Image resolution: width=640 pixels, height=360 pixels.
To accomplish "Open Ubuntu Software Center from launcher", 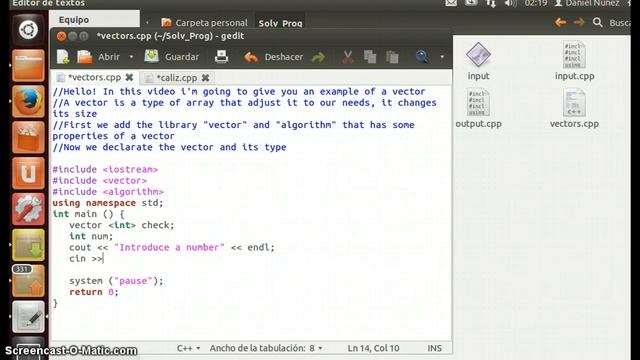I will [x=28, y=138].
